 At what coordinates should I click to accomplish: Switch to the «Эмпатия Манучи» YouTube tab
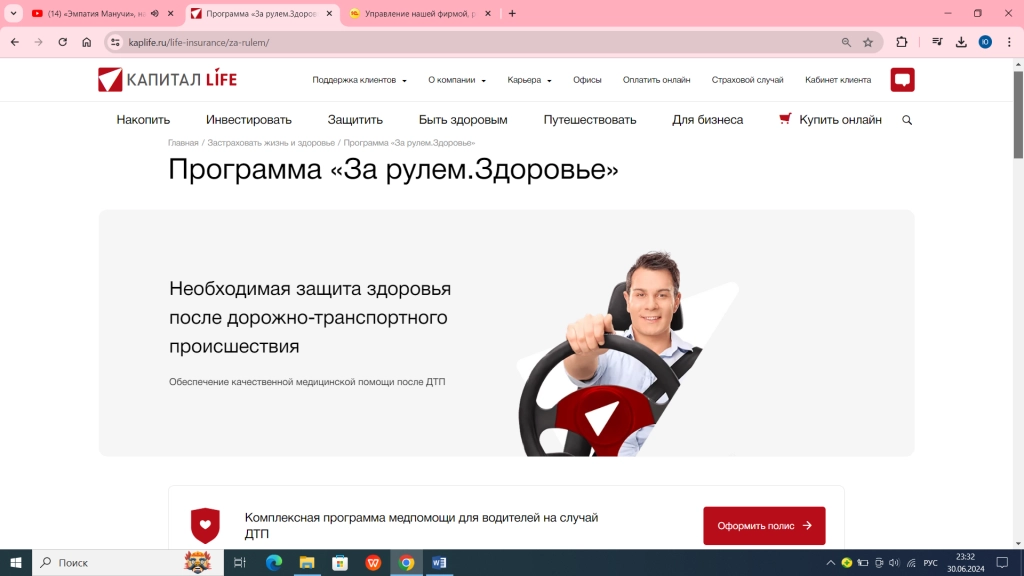point(95,13)
